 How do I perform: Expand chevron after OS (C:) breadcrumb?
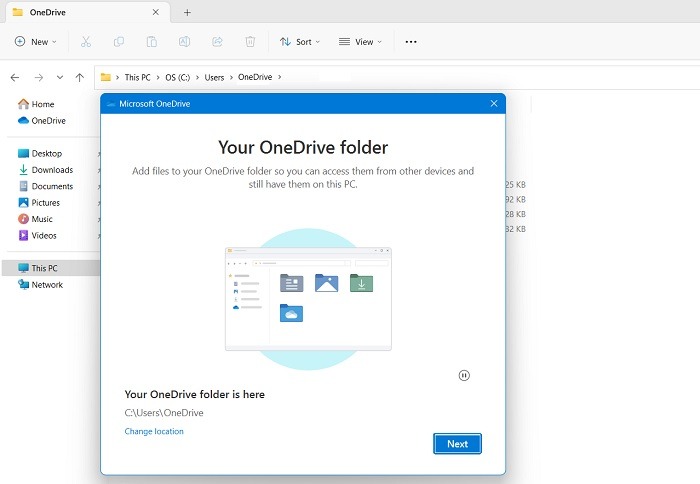tap(197, 77)
